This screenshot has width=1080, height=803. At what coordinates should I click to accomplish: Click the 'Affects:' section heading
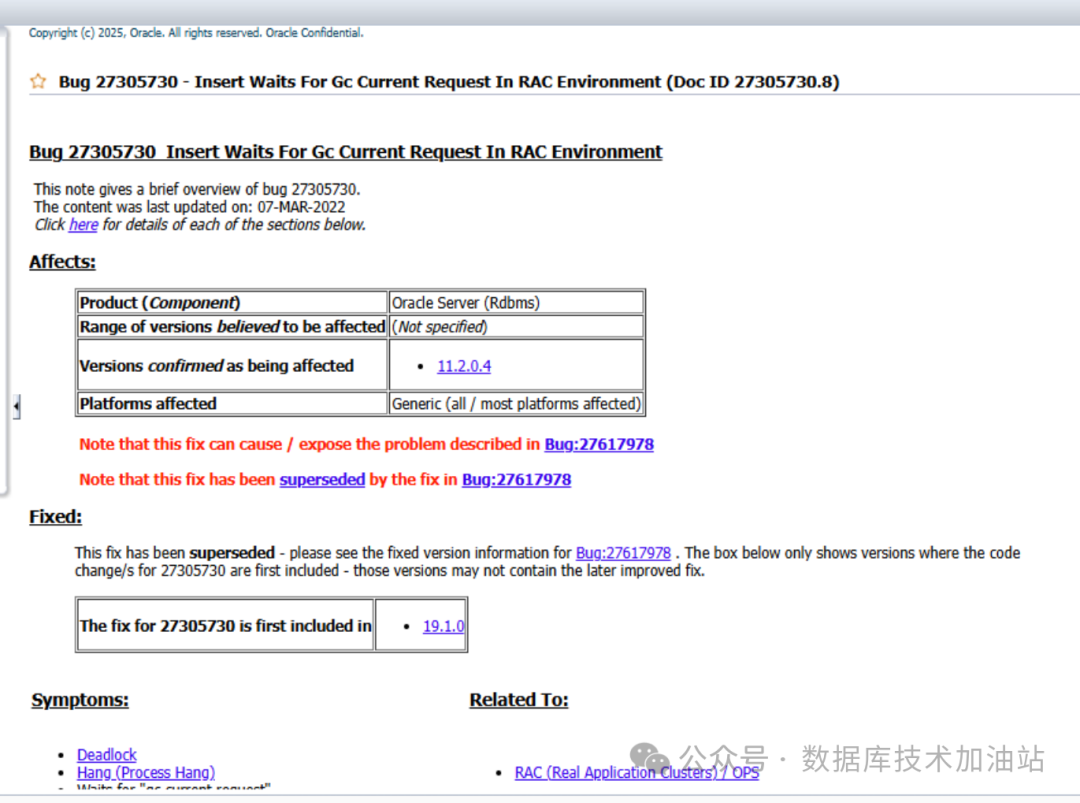click(x=63, y=262)
